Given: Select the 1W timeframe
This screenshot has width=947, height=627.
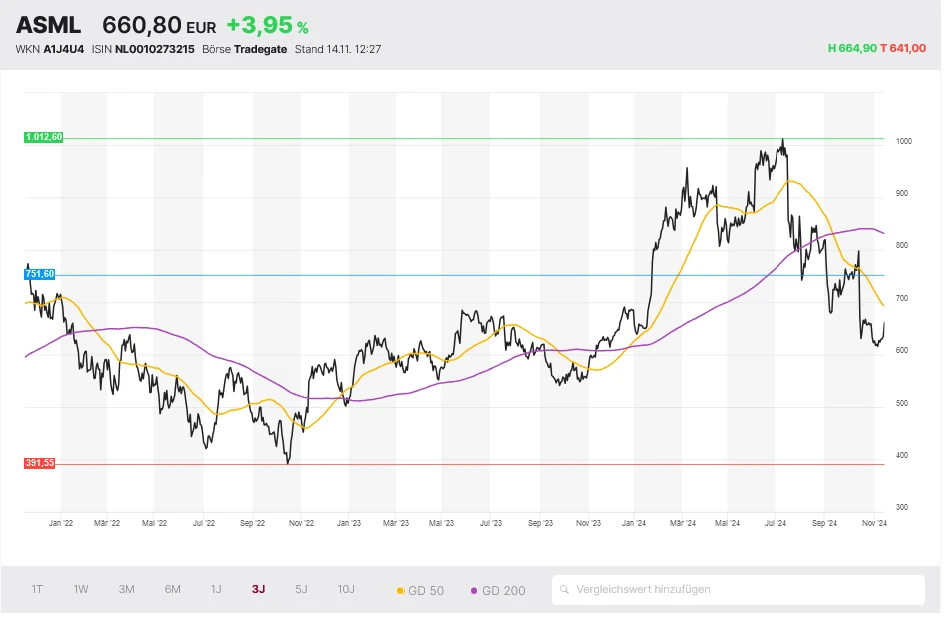Looking at the screenshot, I should (x=80, y=590).
